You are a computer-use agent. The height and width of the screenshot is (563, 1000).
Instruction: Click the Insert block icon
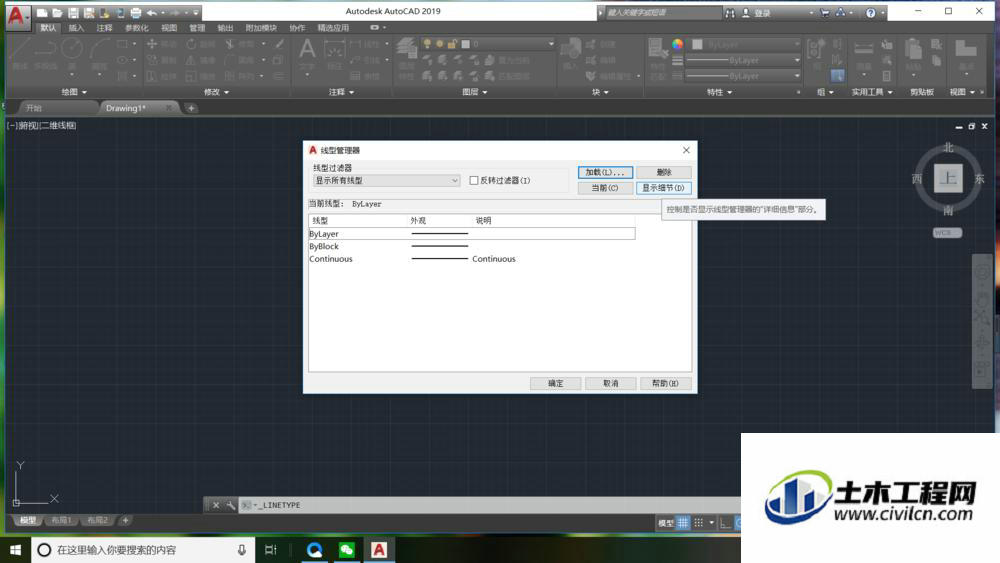pos(570,50)
